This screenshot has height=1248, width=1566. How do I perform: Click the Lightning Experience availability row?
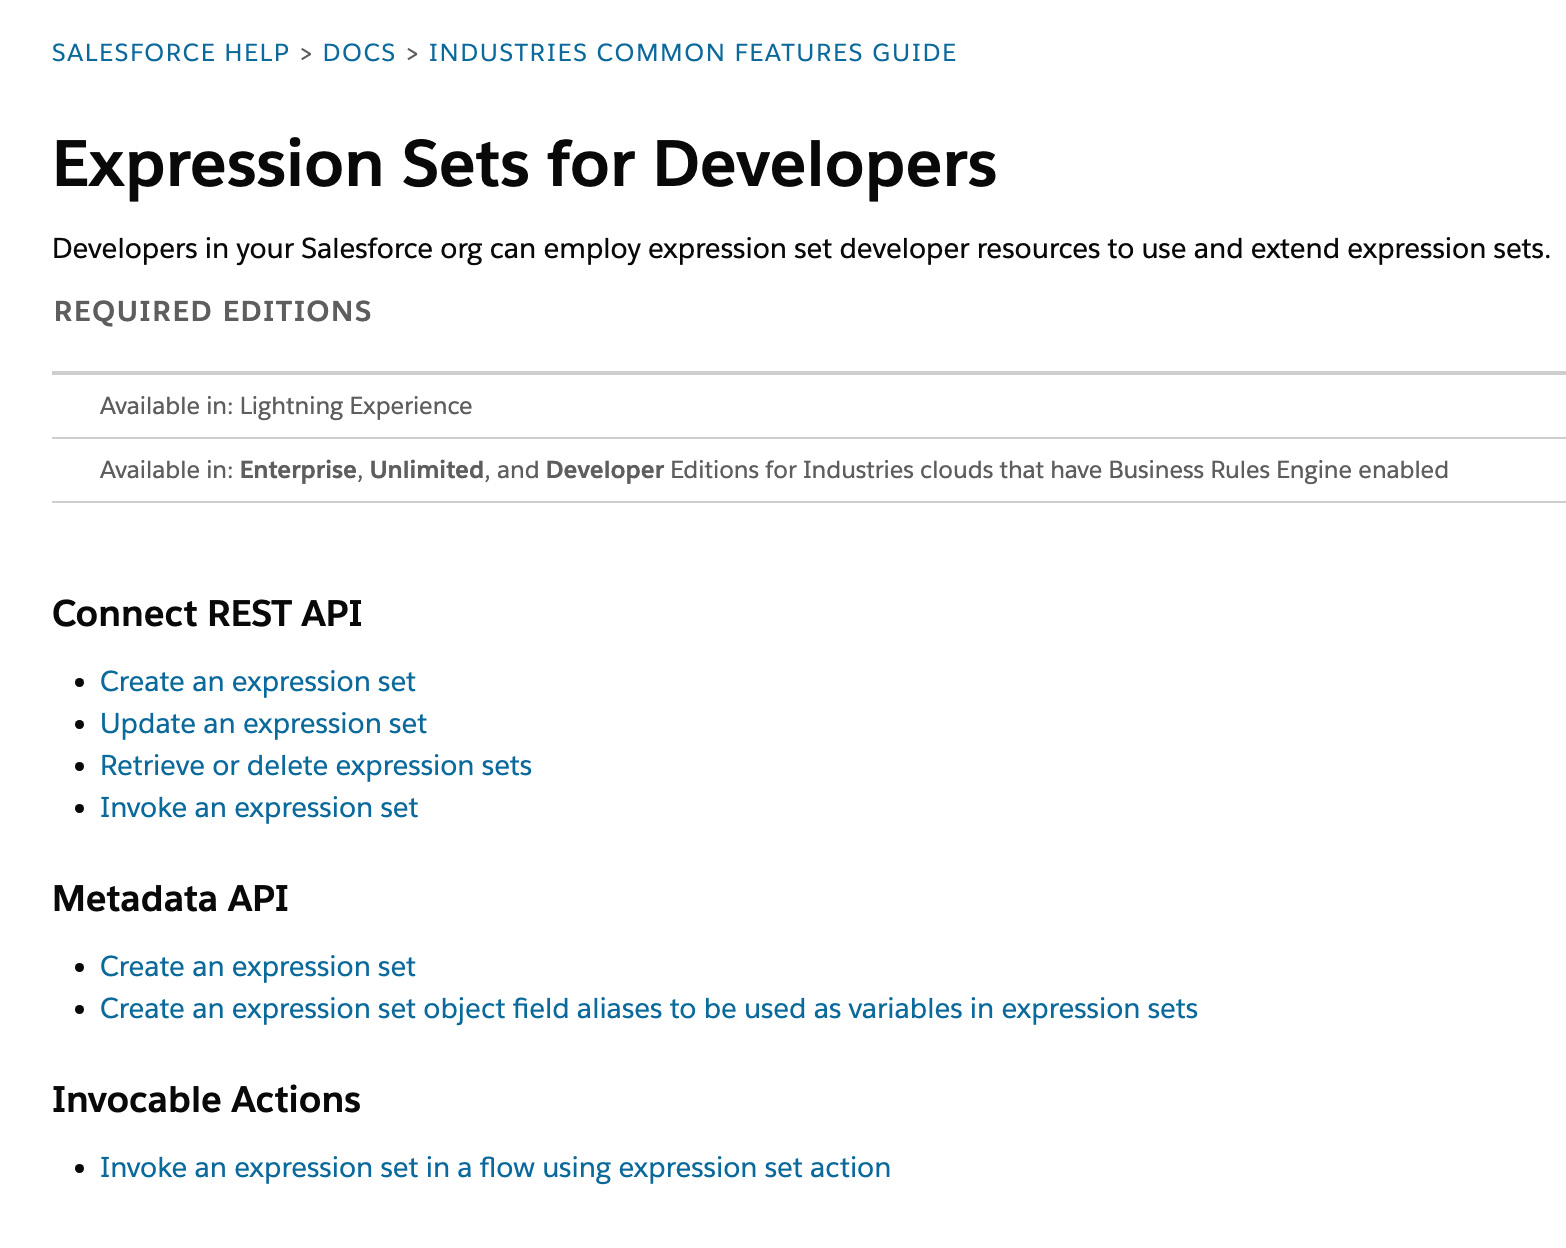(x=285, y=406)
